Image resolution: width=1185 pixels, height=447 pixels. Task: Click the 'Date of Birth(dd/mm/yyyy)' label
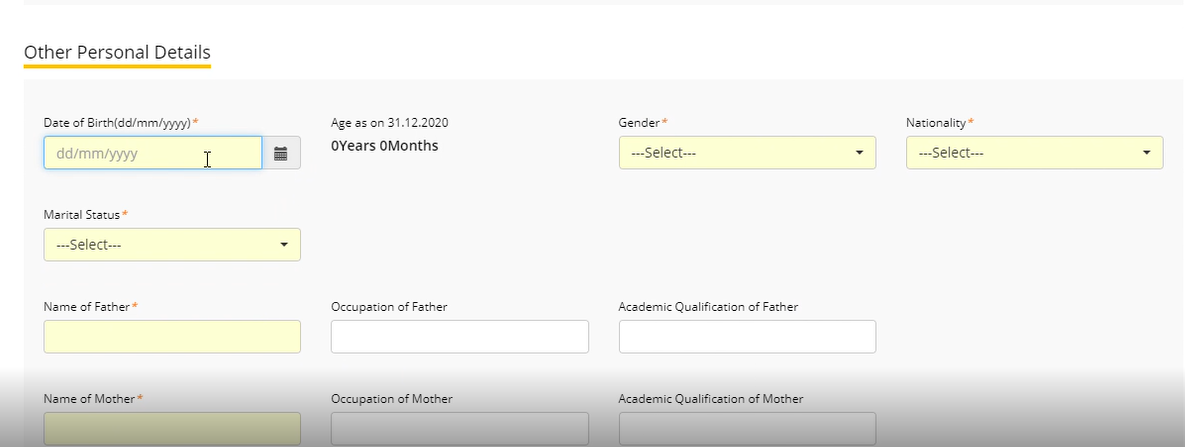[x=117, y=123]
